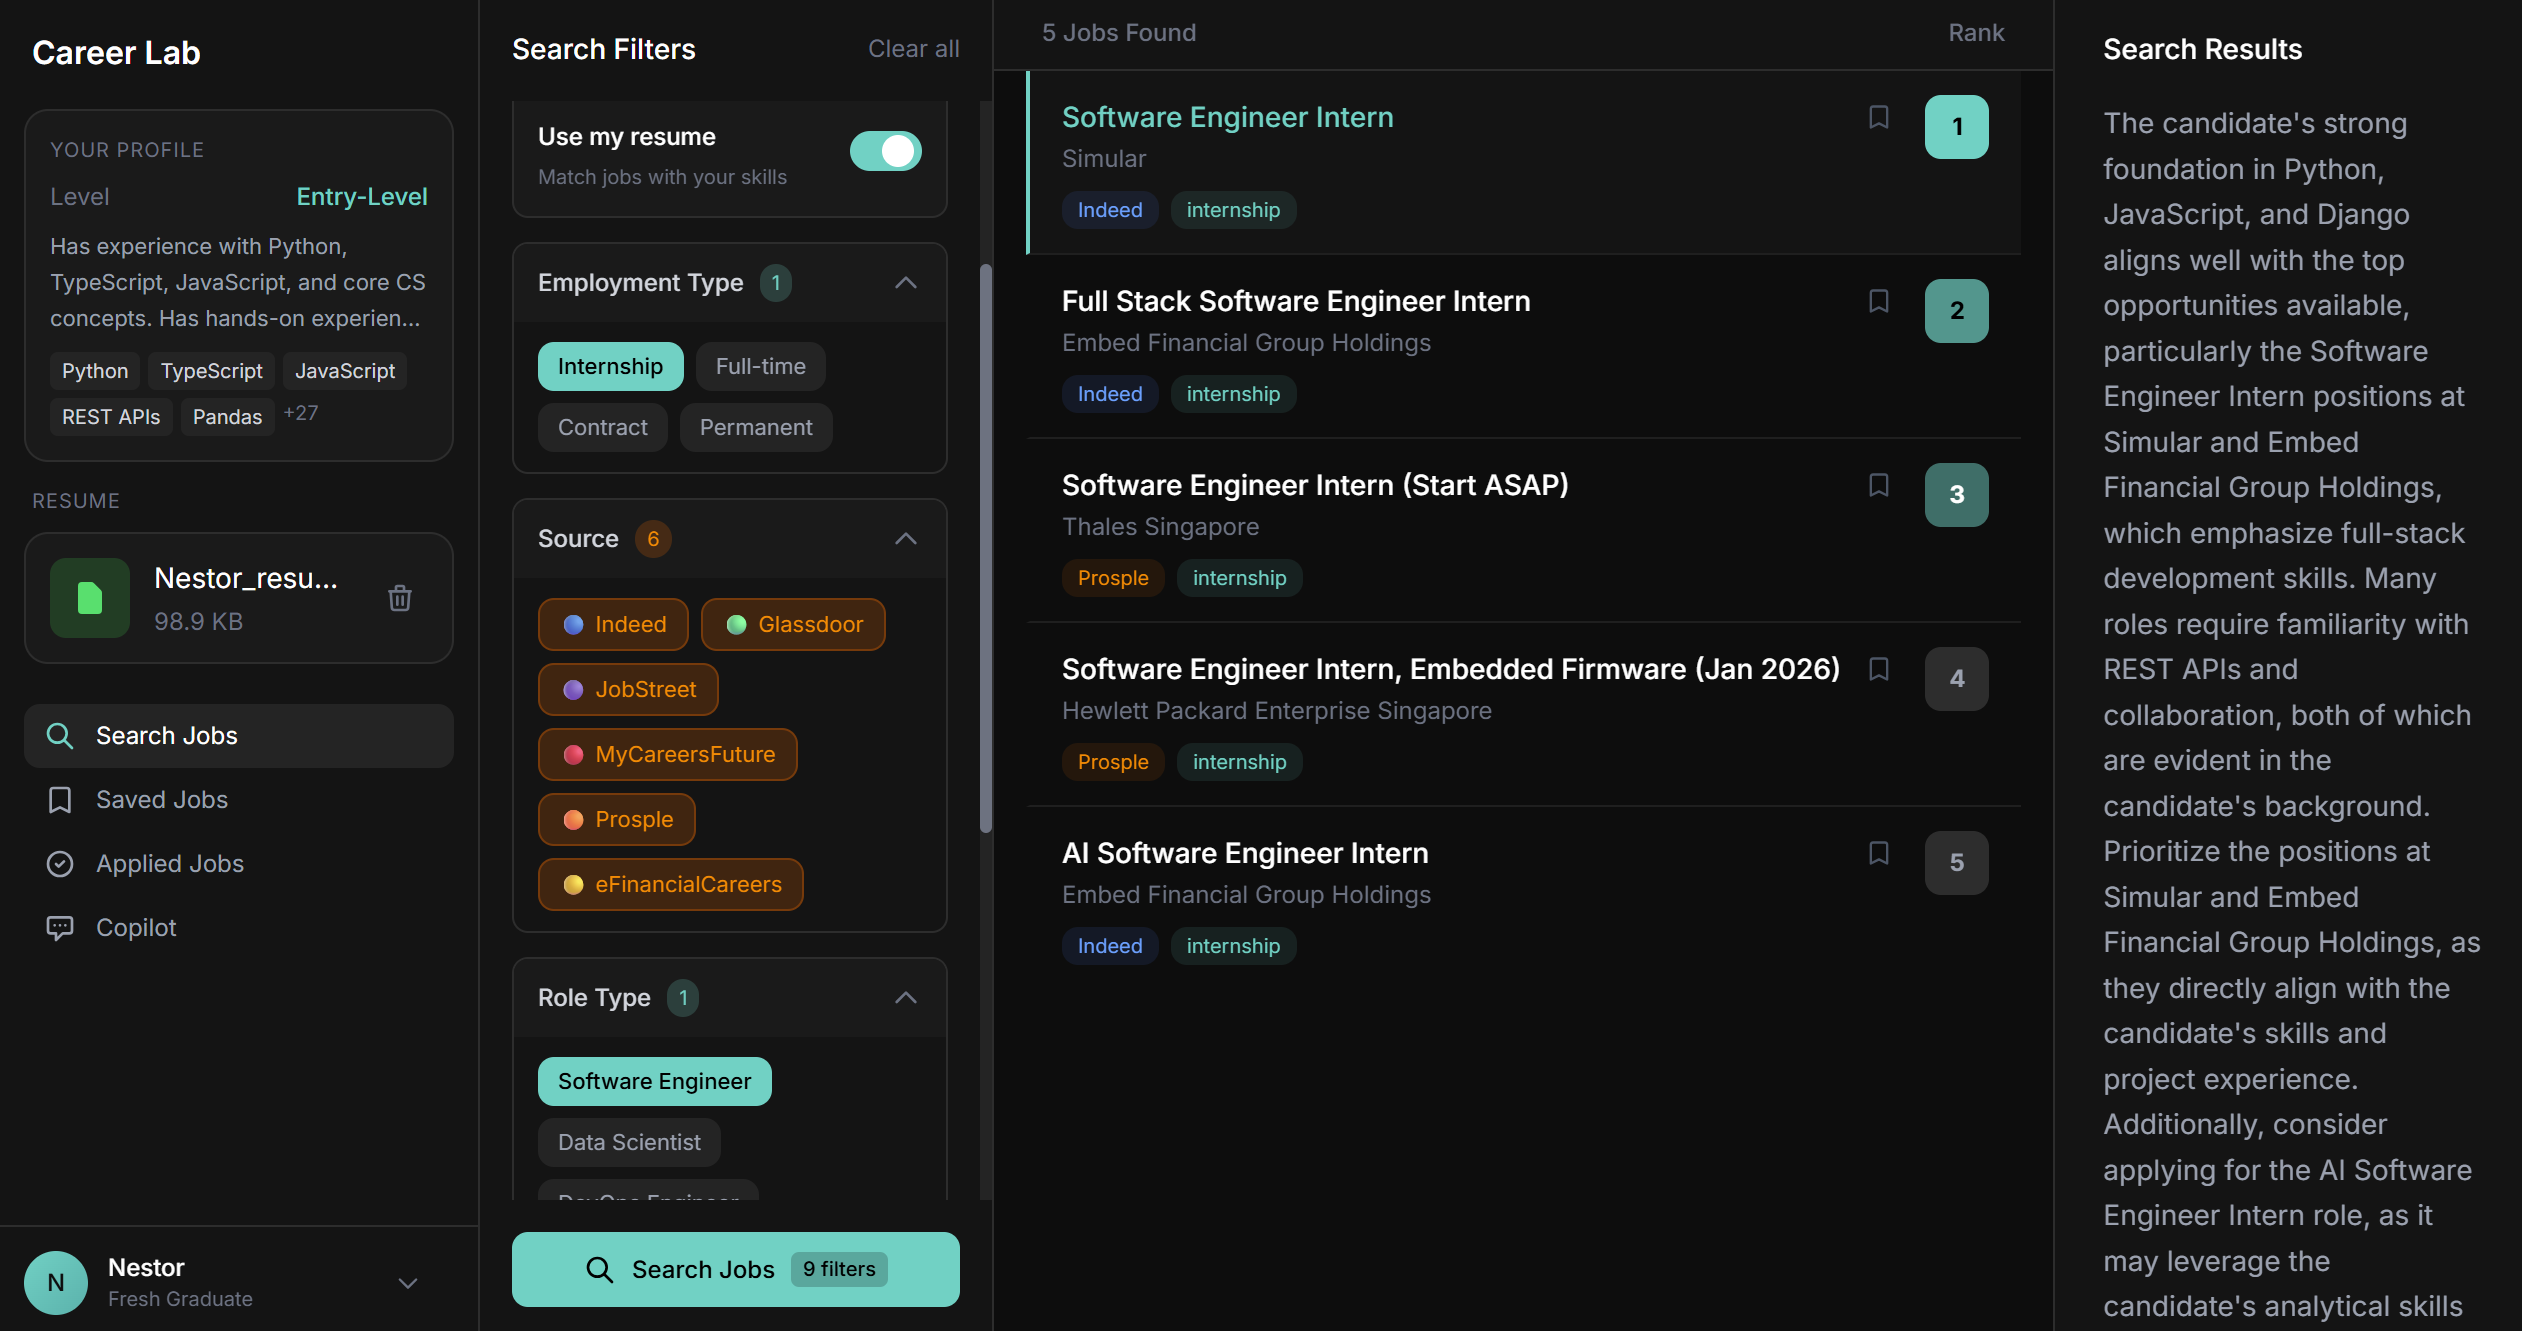Screen dimensions: 2522x1331
Task: Expand the Nestor account menu chevron
Action: click(x=407, y=1283)
